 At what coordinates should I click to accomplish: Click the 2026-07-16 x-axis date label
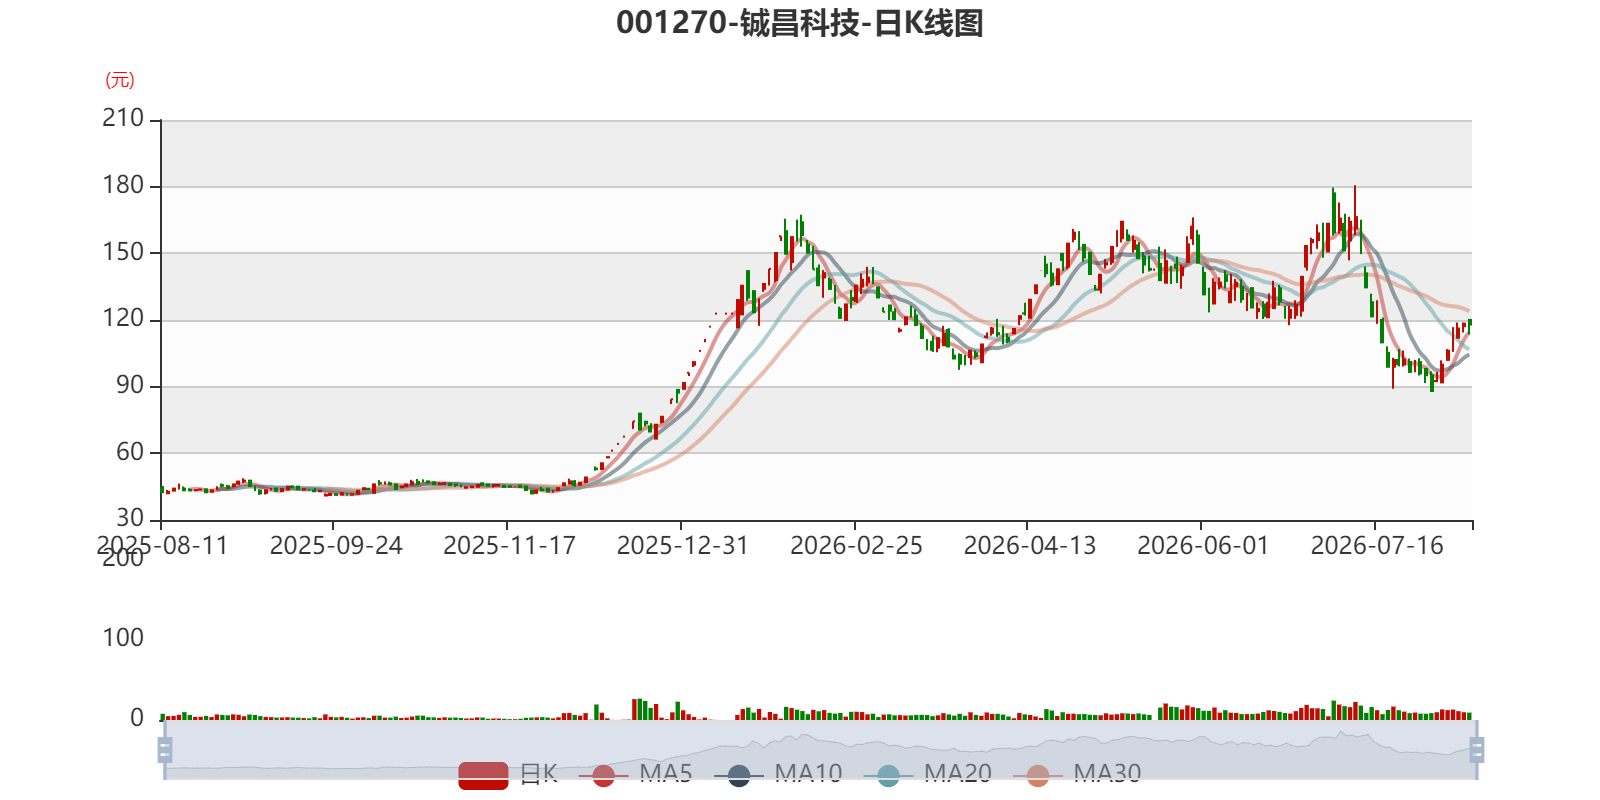(1377, 546)
